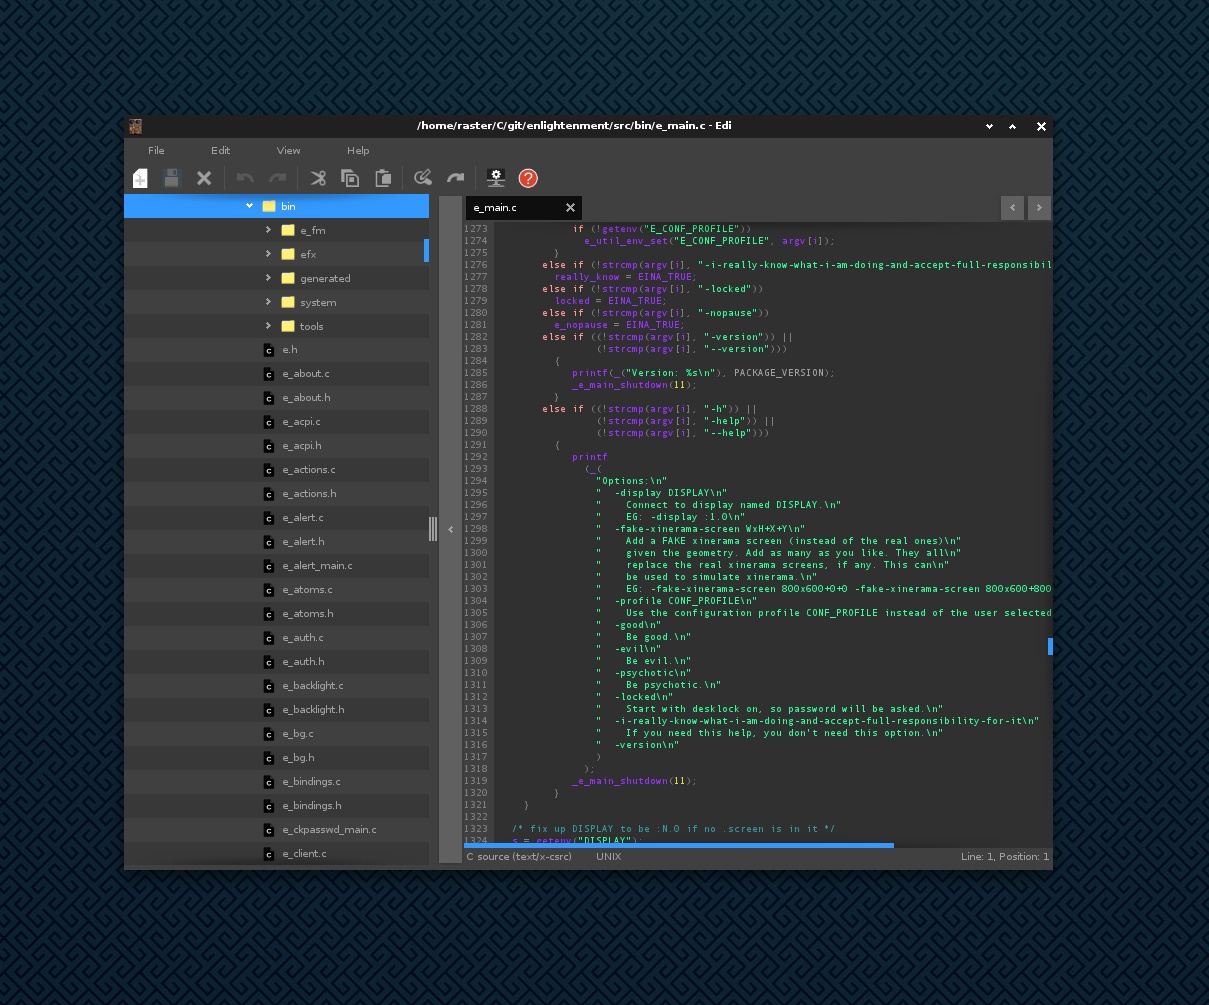Image resolution: width=1209 pixels, height=1005 pixels.
Task: Open the settings monitor gear icon
Action: pyautogui.click(x=496, y=178)
